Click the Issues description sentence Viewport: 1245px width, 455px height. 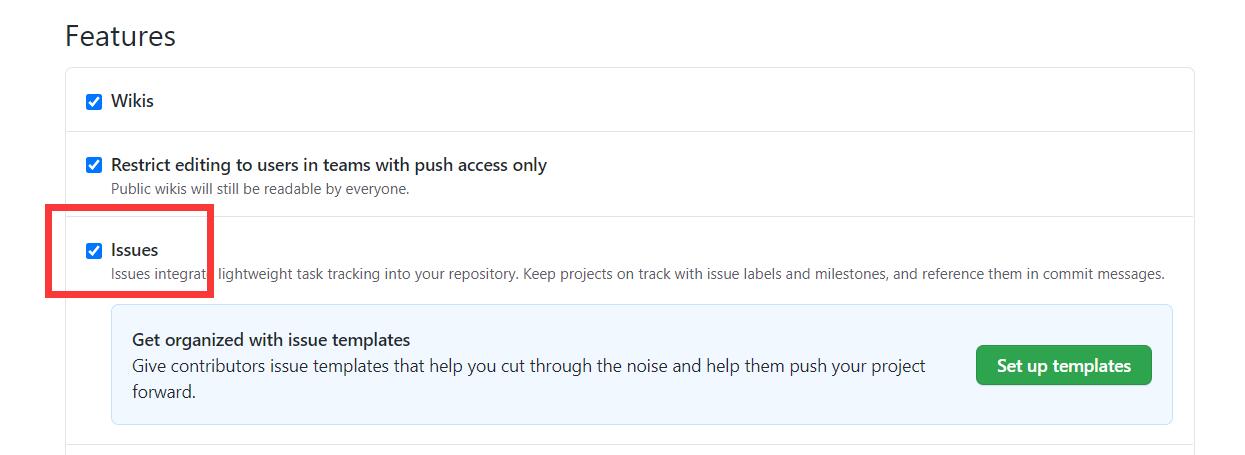pos(637,274)
